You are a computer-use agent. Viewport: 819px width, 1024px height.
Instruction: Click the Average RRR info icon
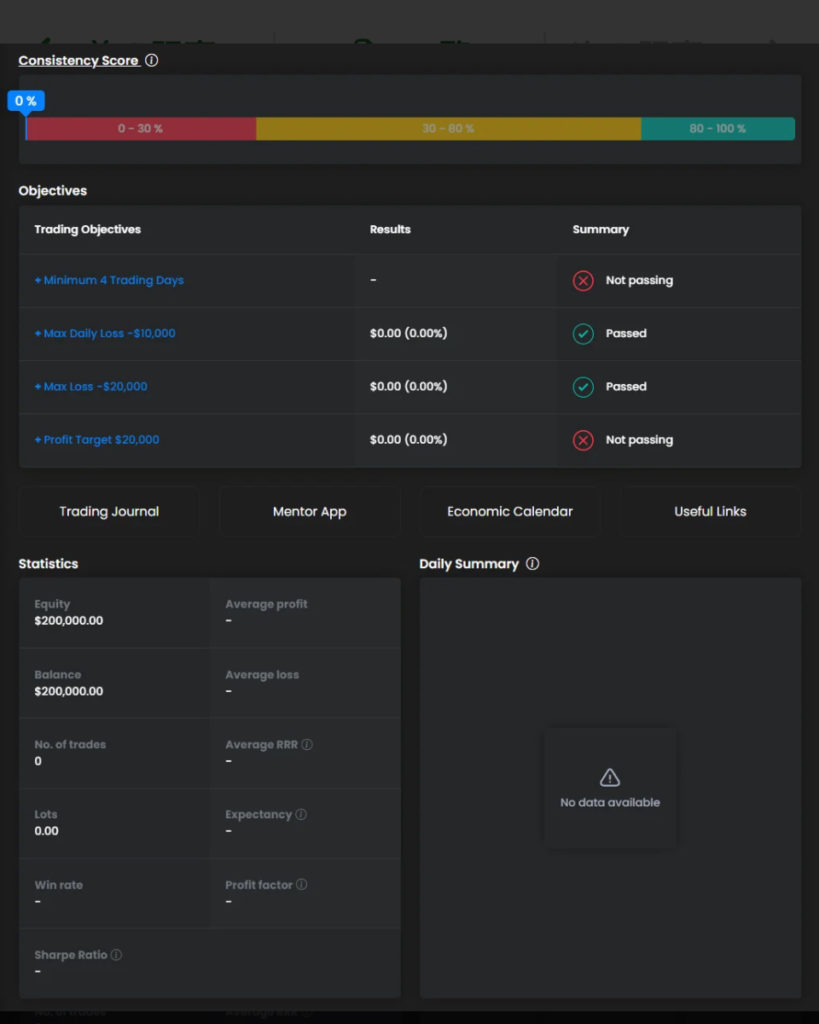(x=307, y=745)
